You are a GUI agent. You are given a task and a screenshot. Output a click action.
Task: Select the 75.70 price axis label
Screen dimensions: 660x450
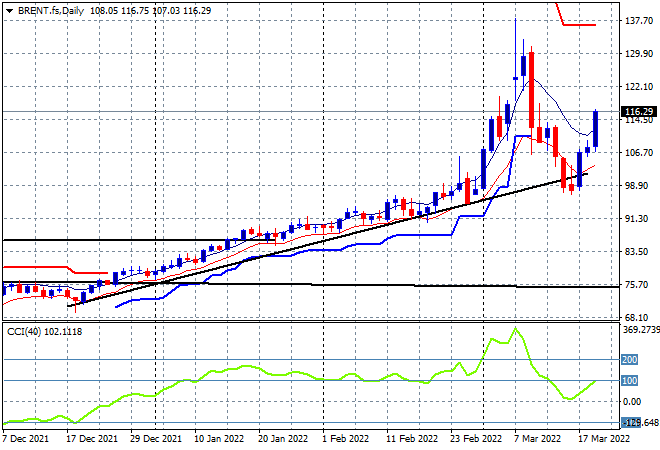(x=637, y=285)
